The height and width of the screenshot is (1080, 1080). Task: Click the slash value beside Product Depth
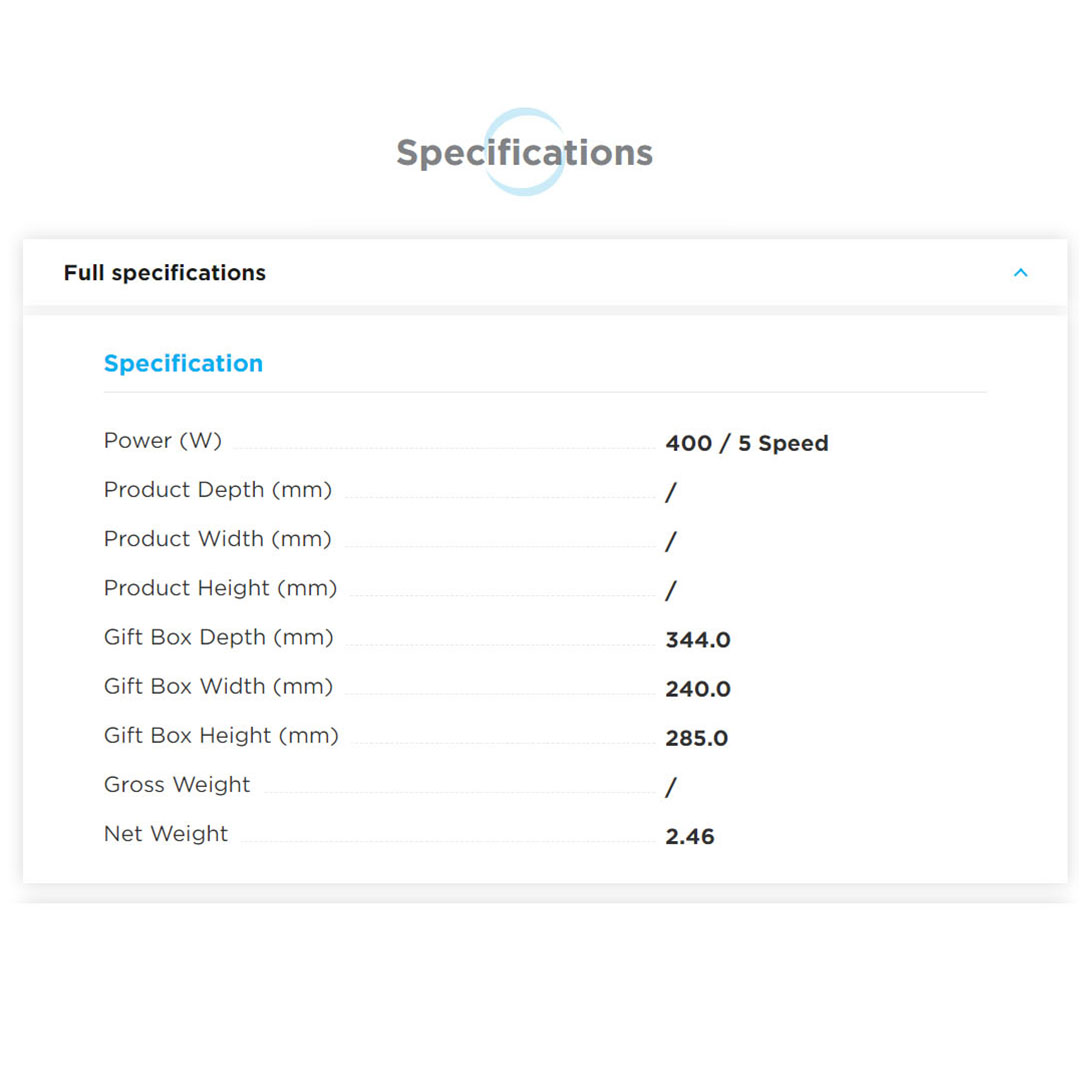[671, 493]
